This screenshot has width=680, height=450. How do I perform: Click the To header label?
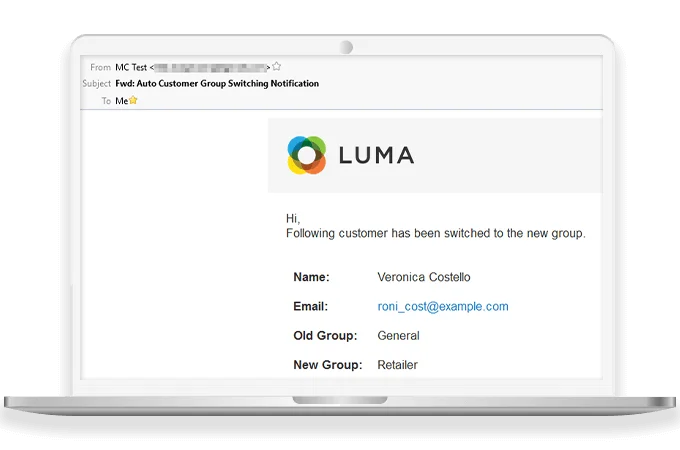click(x=106, y=101)
